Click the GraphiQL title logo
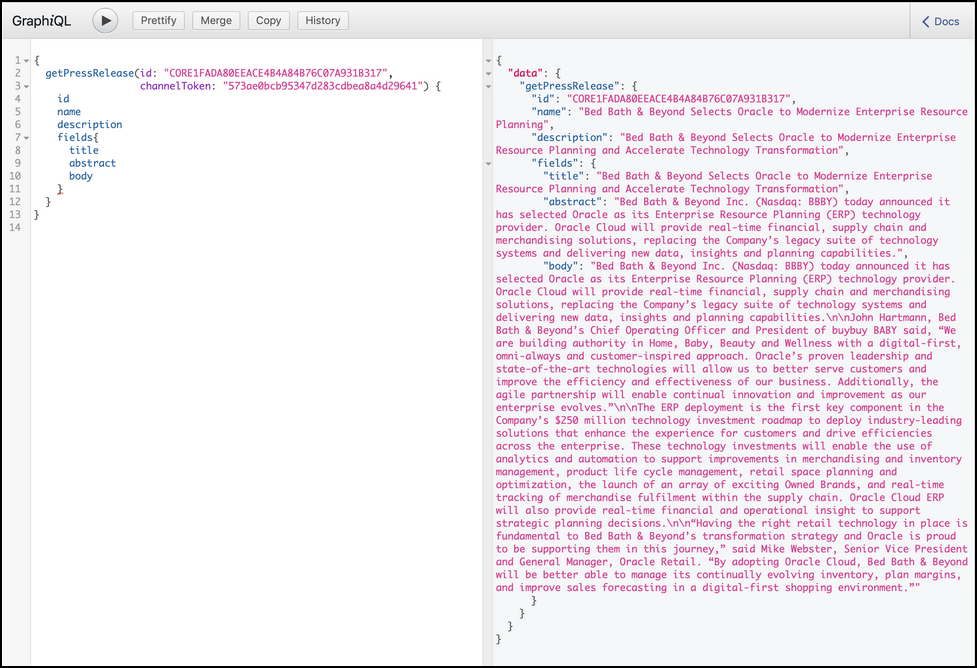 coord(41,21)
